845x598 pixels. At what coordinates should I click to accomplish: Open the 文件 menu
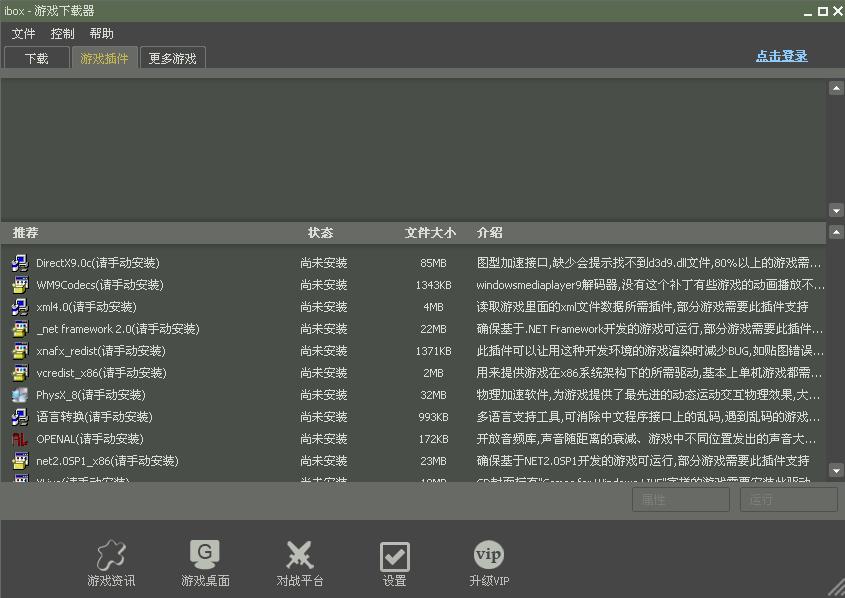pos(23,34)
